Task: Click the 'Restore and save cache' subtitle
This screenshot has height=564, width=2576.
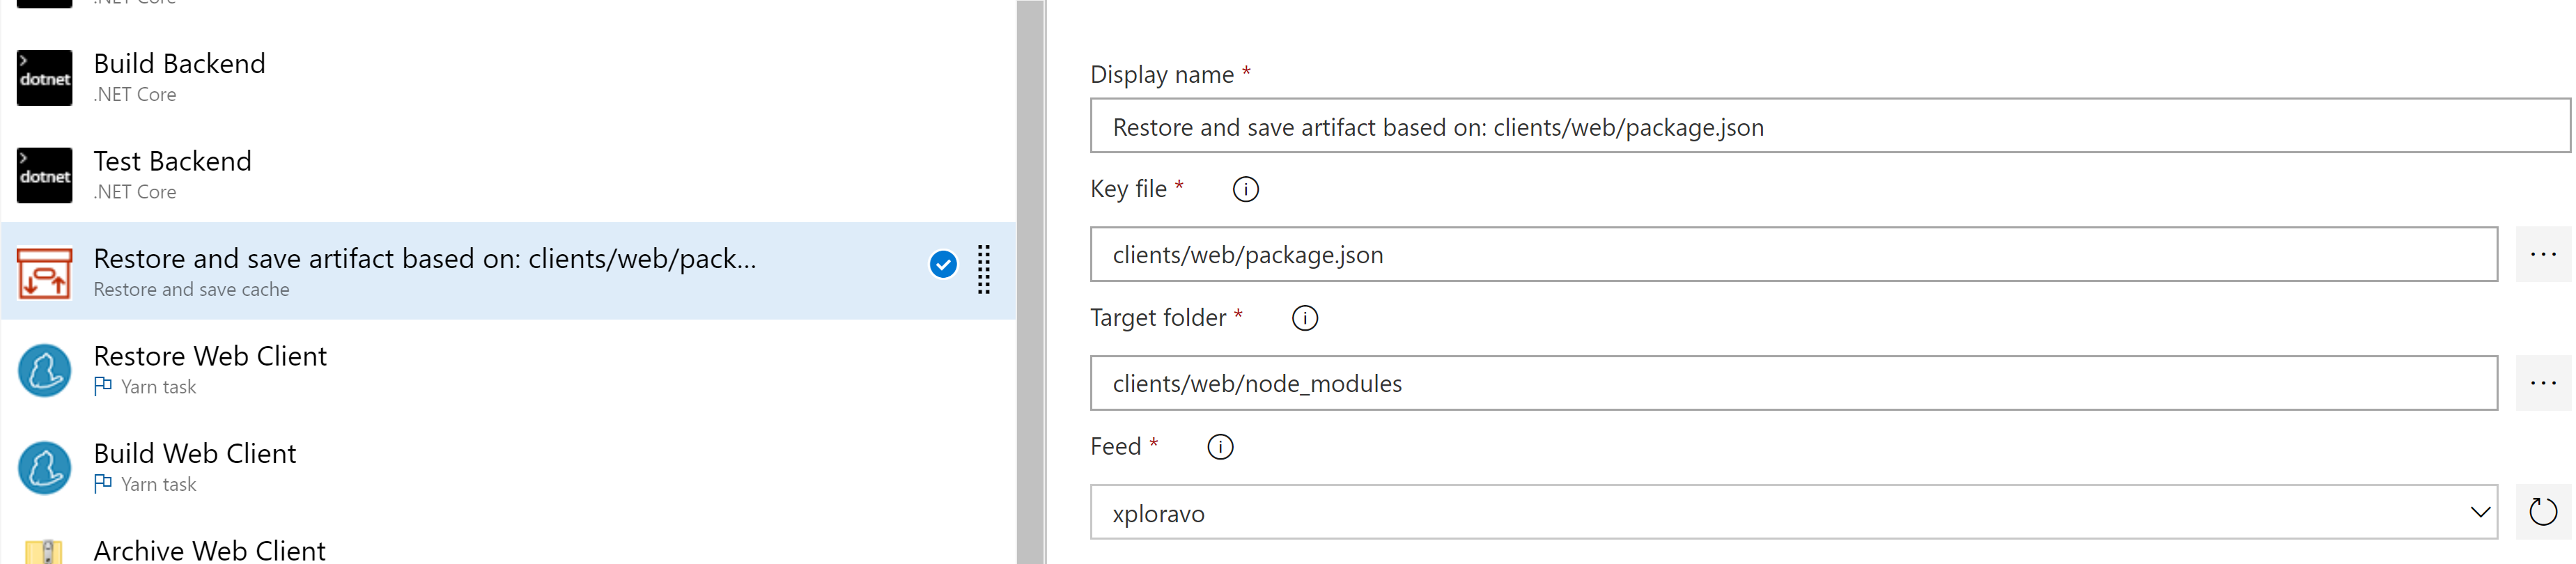Action: (191, 290)
